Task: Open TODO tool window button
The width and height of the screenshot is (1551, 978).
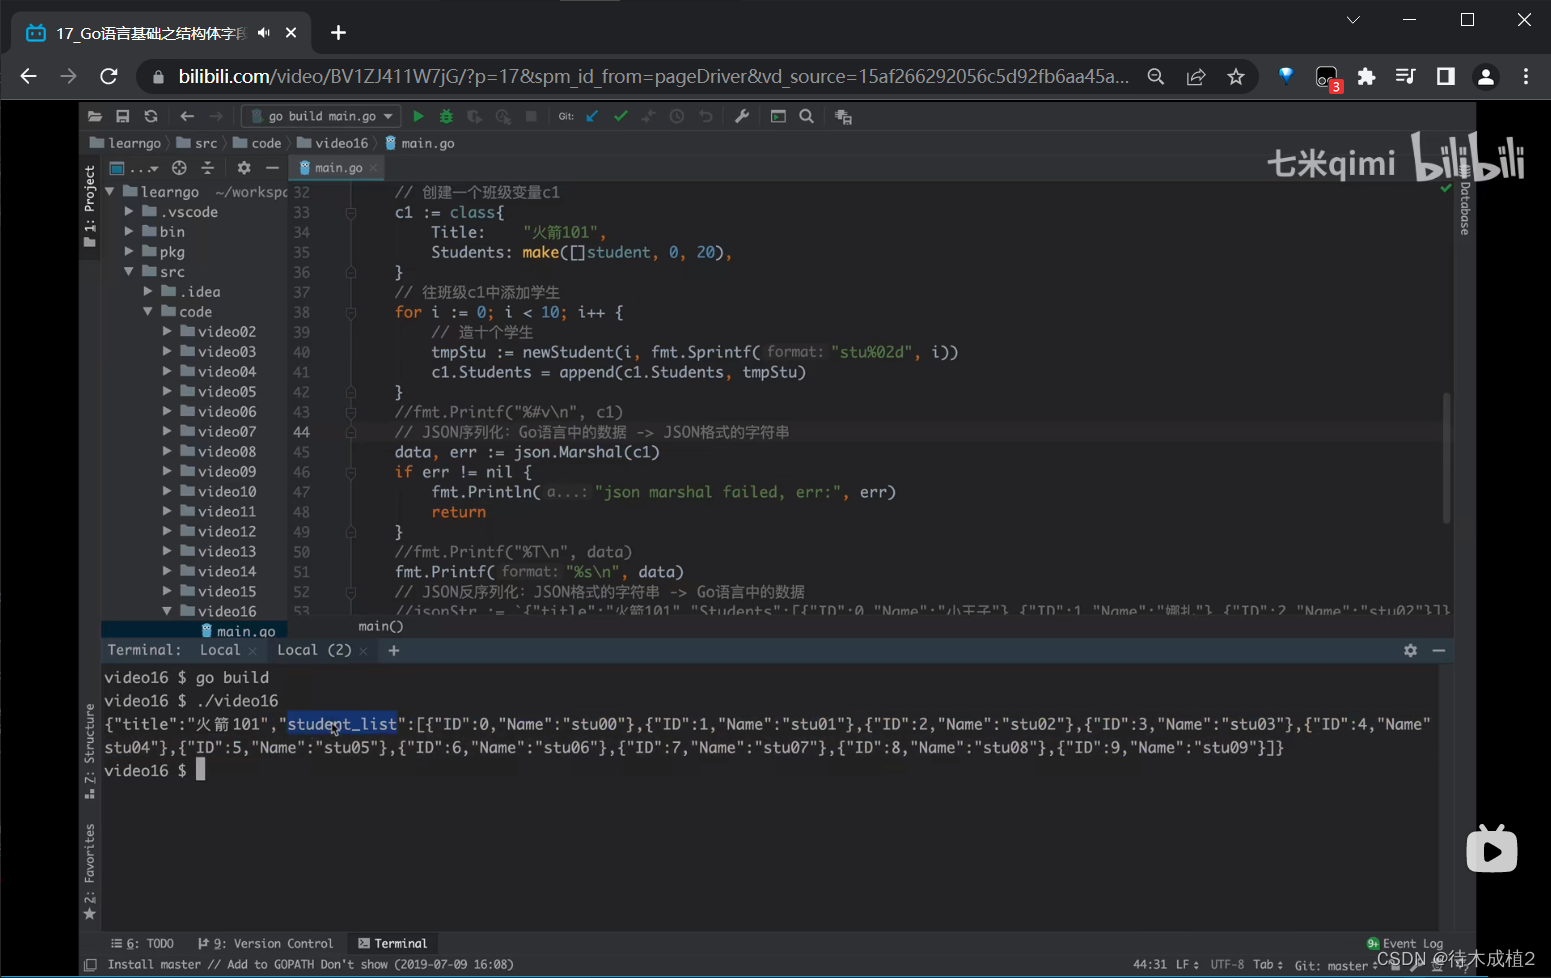Action: (142, 943)
